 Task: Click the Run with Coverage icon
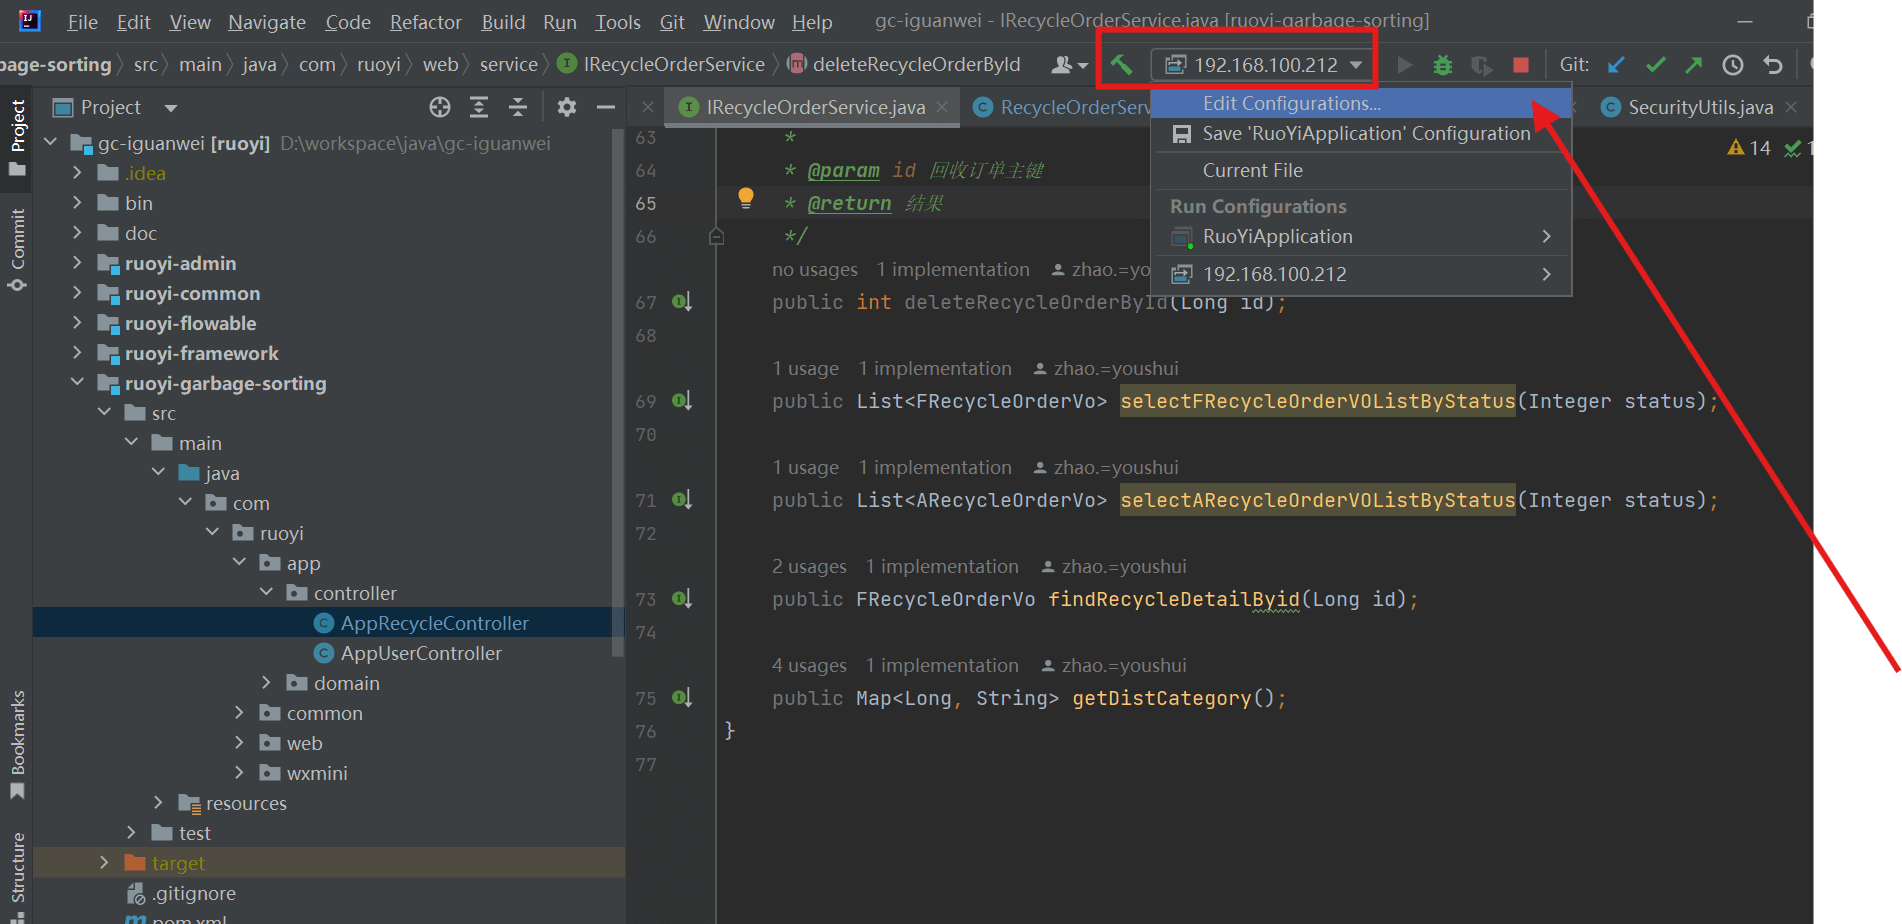1481,65
